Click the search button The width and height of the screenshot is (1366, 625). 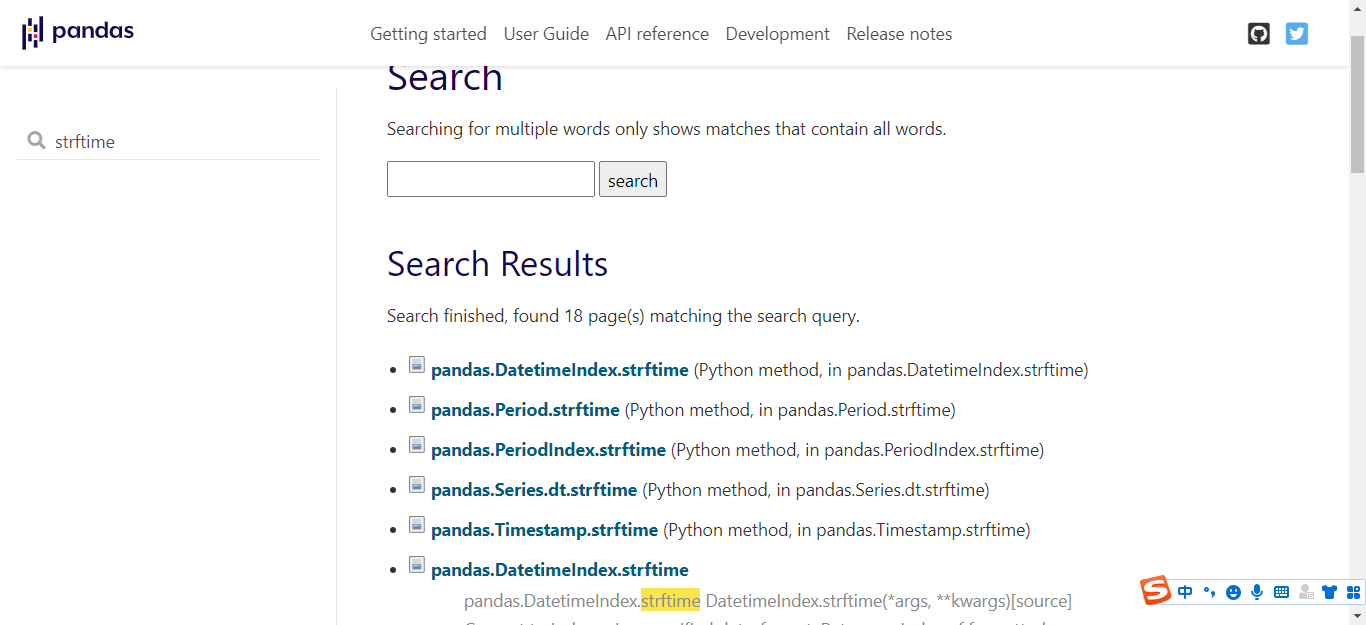point(633,180)
